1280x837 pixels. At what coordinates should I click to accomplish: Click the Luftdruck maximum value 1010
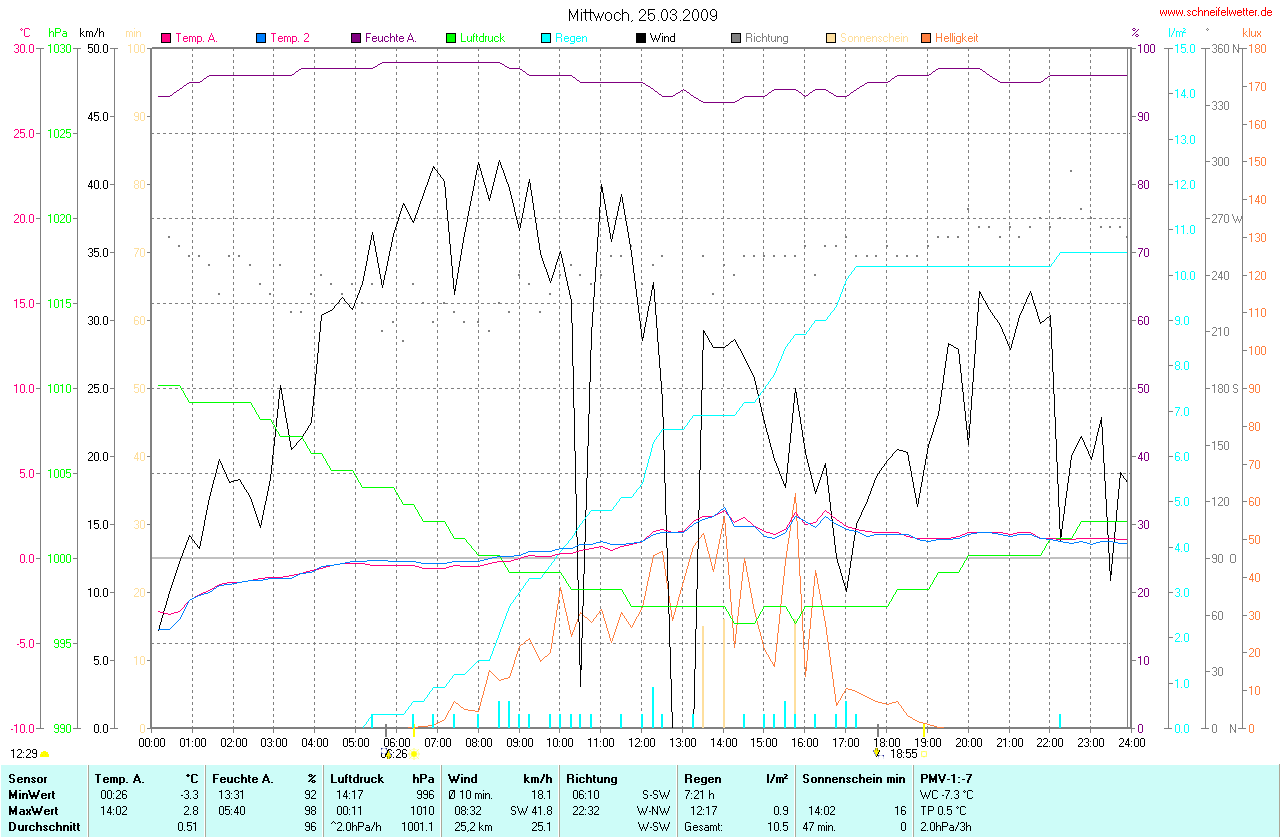click(421, 811)
